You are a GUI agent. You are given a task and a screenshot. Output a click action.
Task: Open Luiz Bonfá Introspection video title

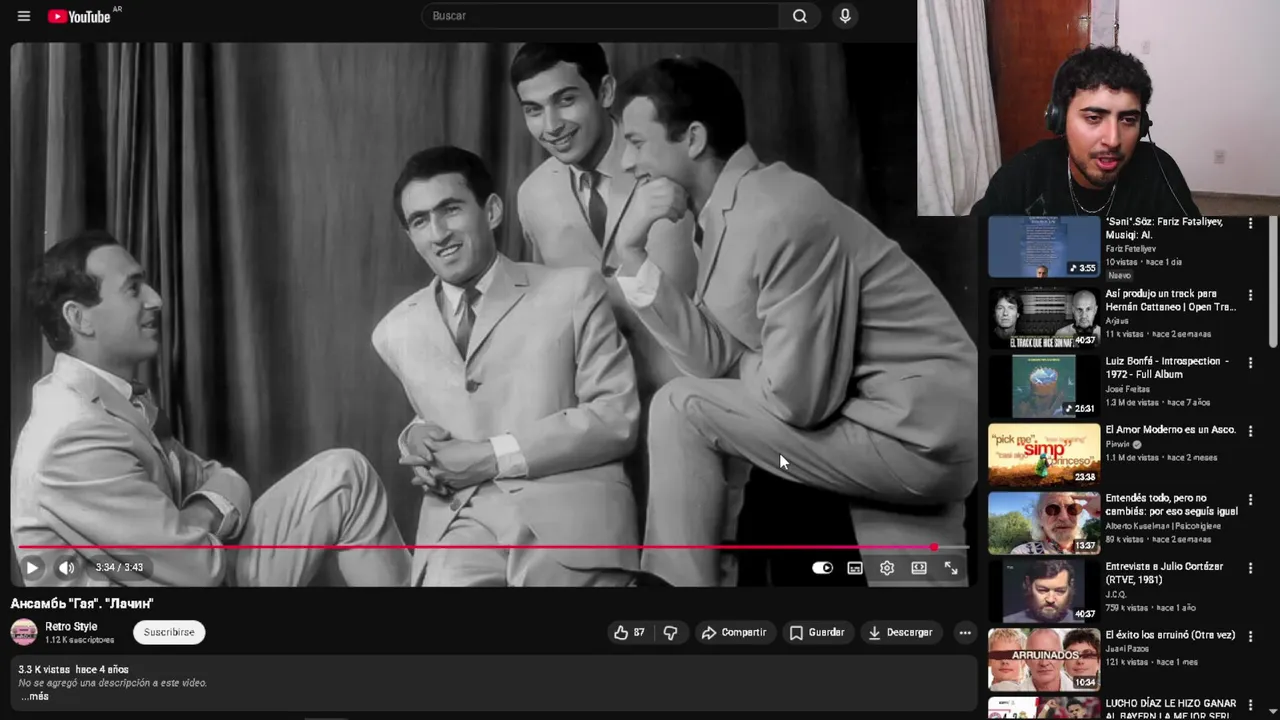(x=1166, y=367)
